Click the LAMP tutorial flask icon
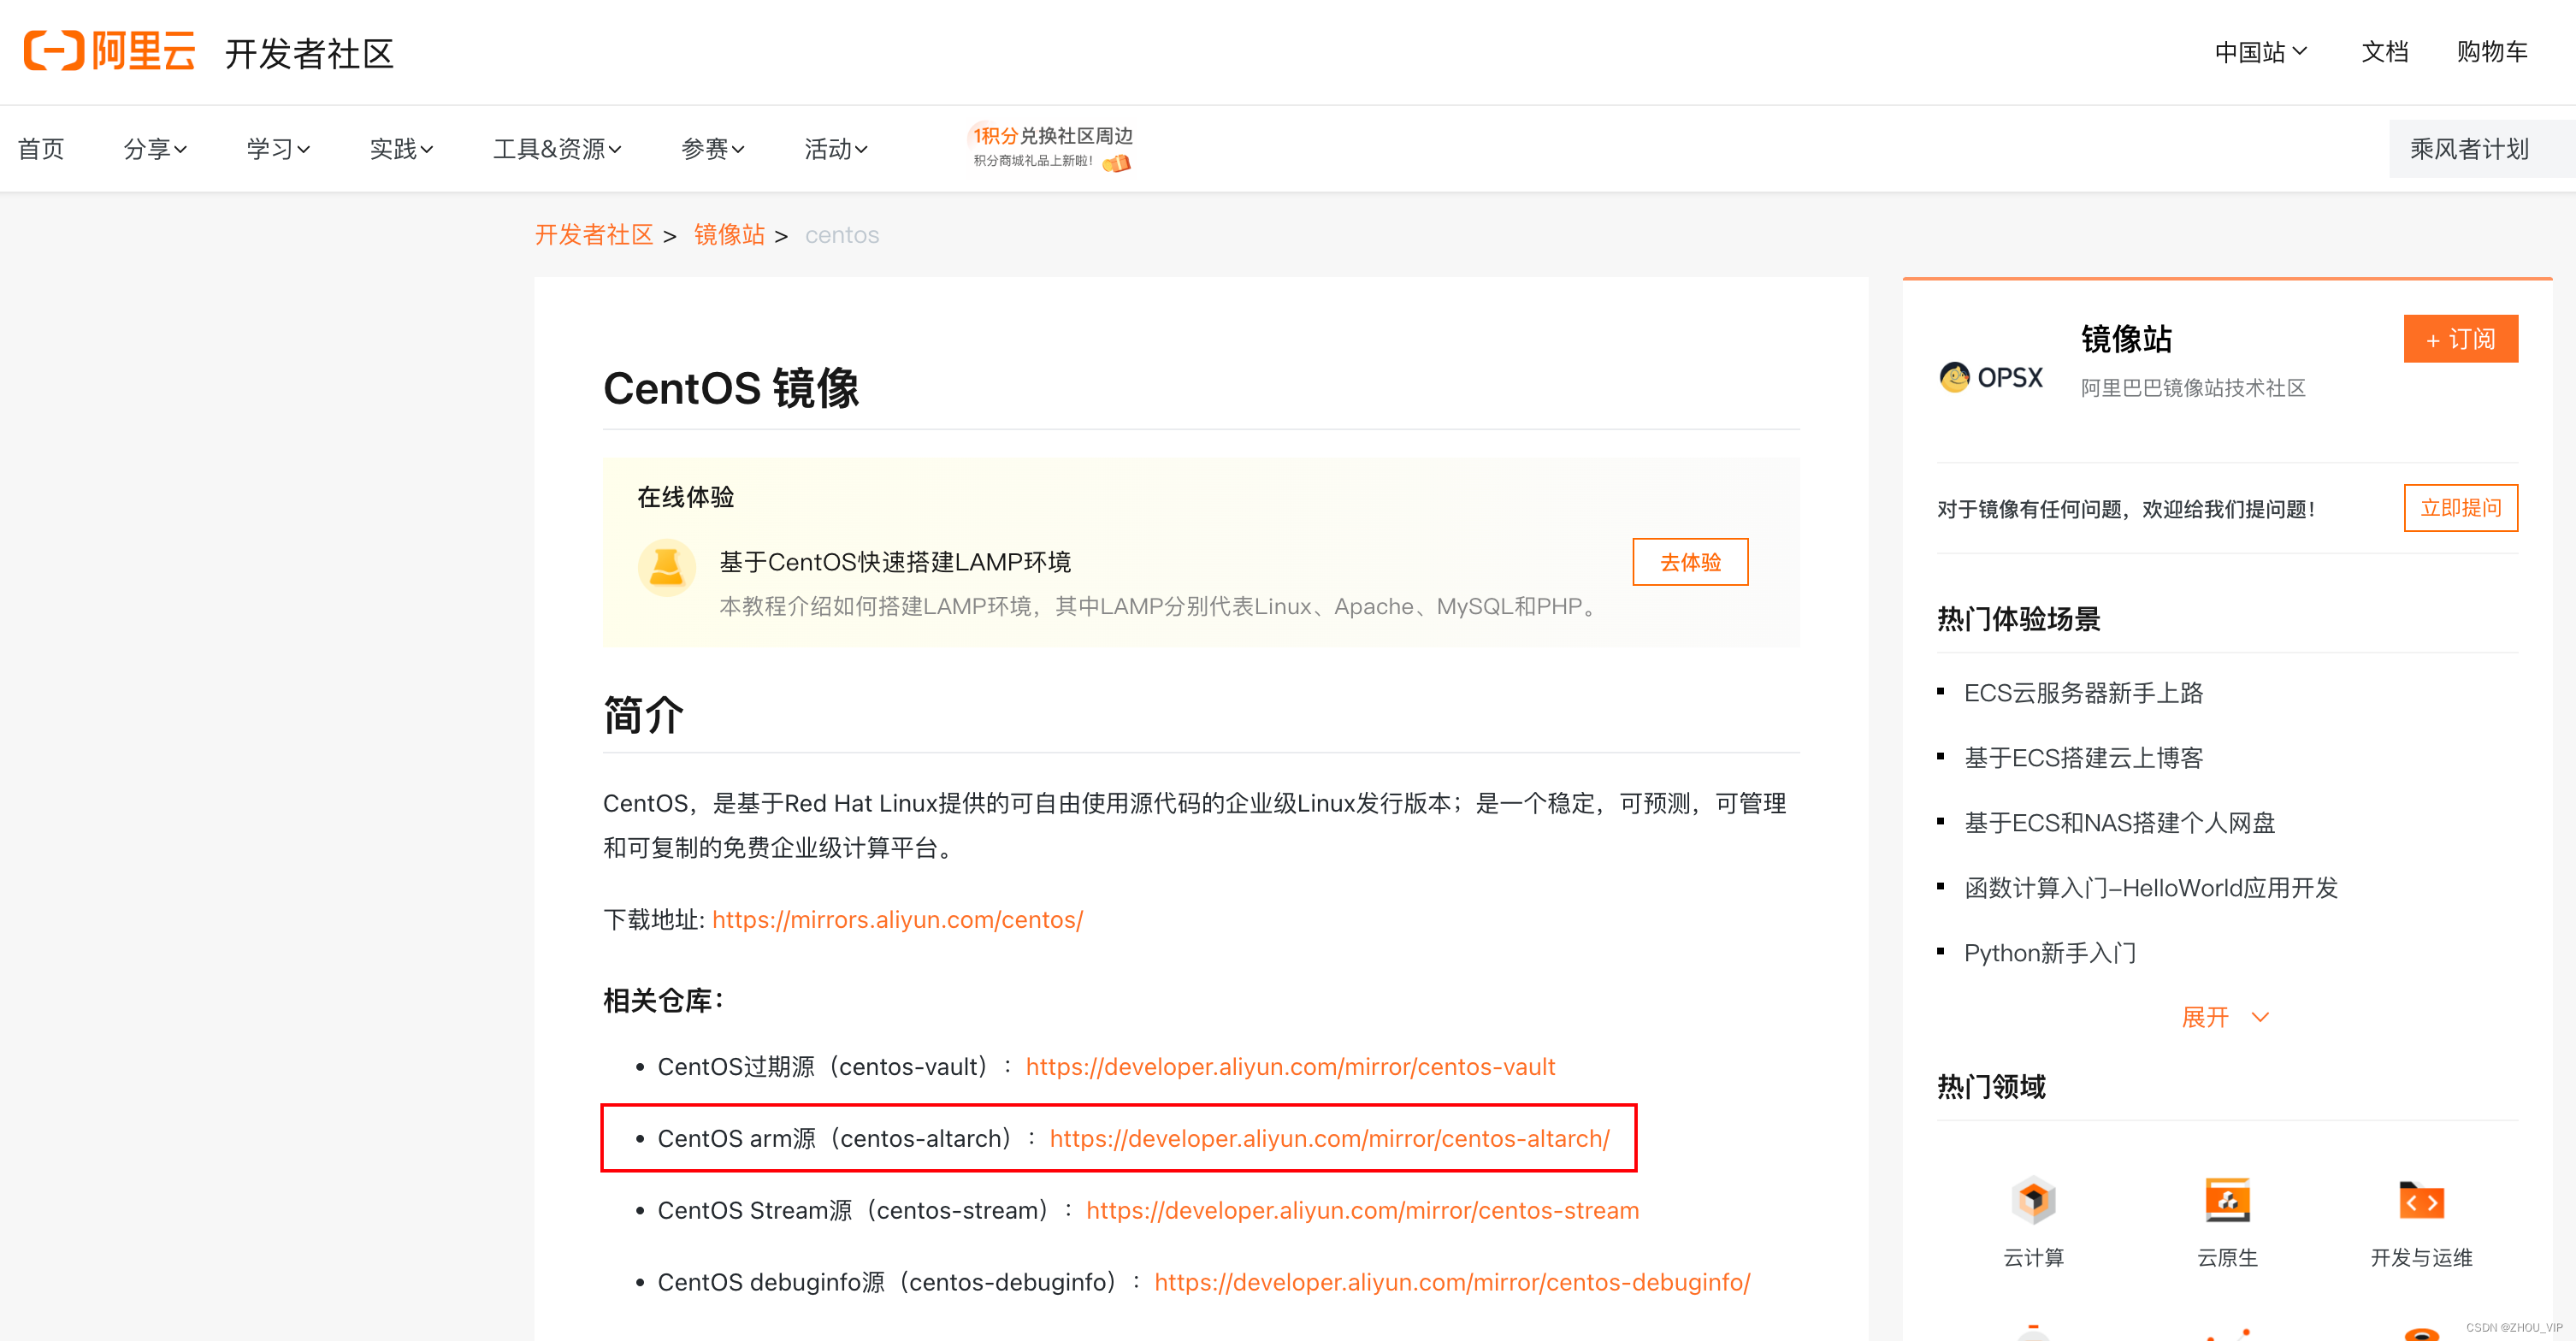The height and width of the screenshot is (1341, 2576). 666,568
